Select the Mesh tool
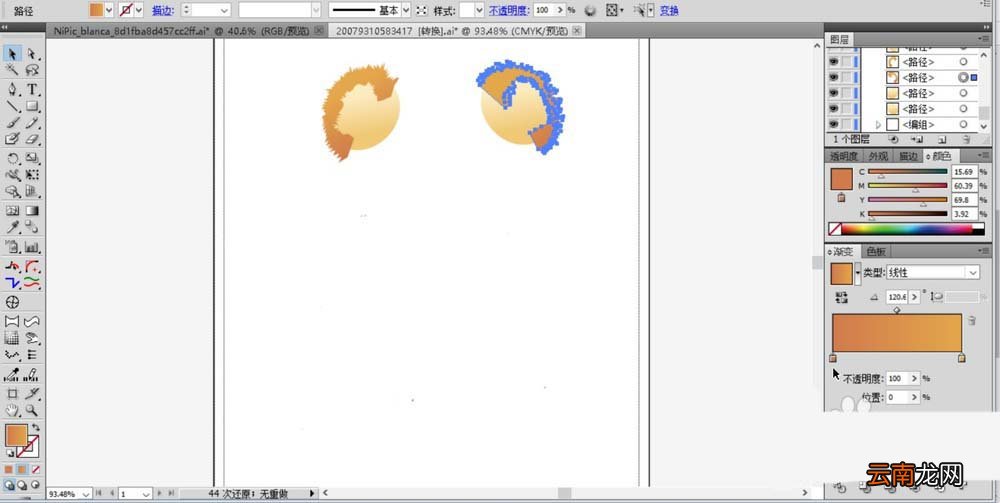This screenshot has width=1000, height=503. tap(13, 210)
